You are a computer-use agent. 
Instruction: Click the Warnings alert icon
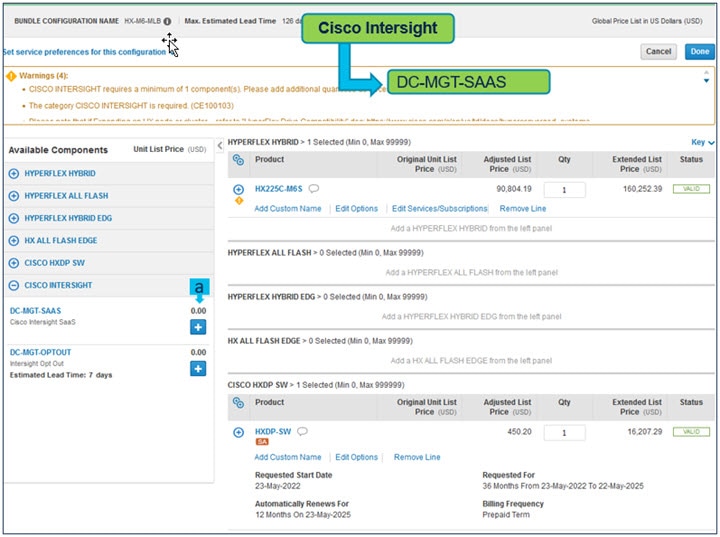tap(11, 76)
